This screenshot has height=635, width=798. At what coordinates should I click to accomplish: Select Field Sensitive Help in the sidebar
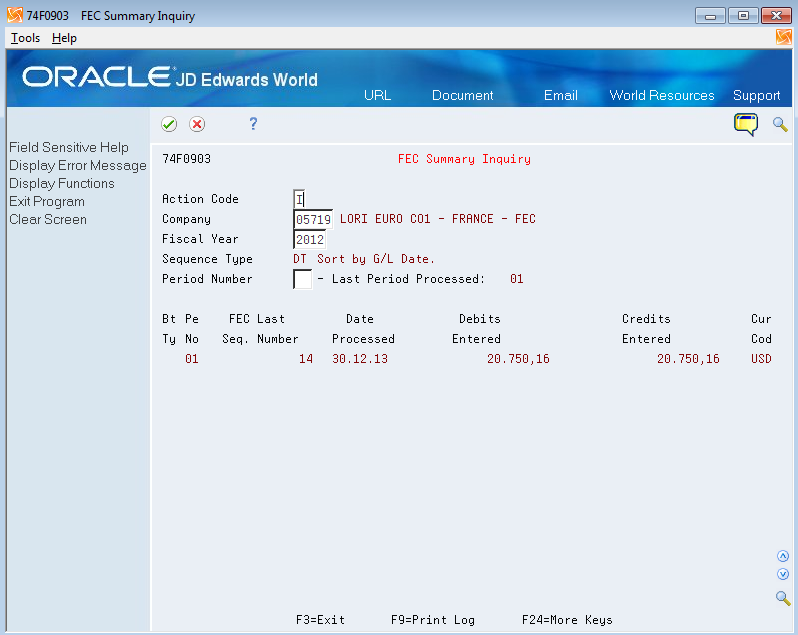point(69,148)
